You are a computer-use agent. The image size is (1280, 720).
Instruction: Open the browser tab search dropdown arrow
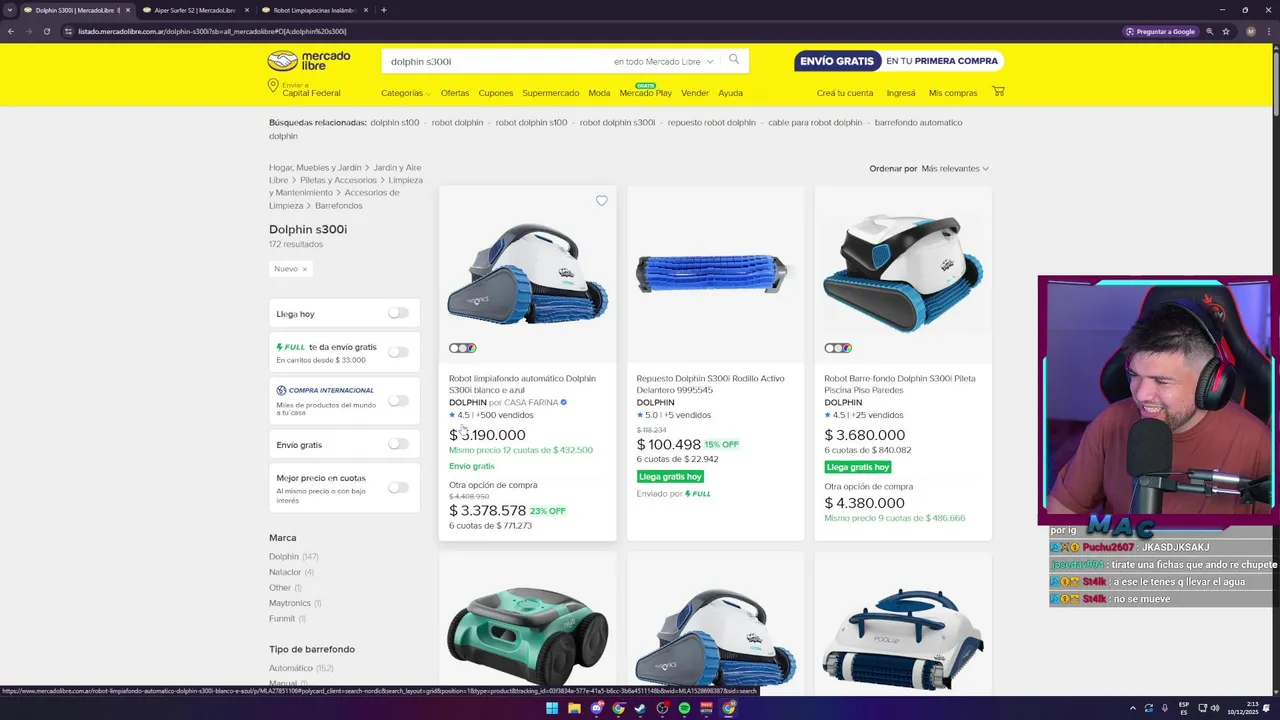(10, 10)
